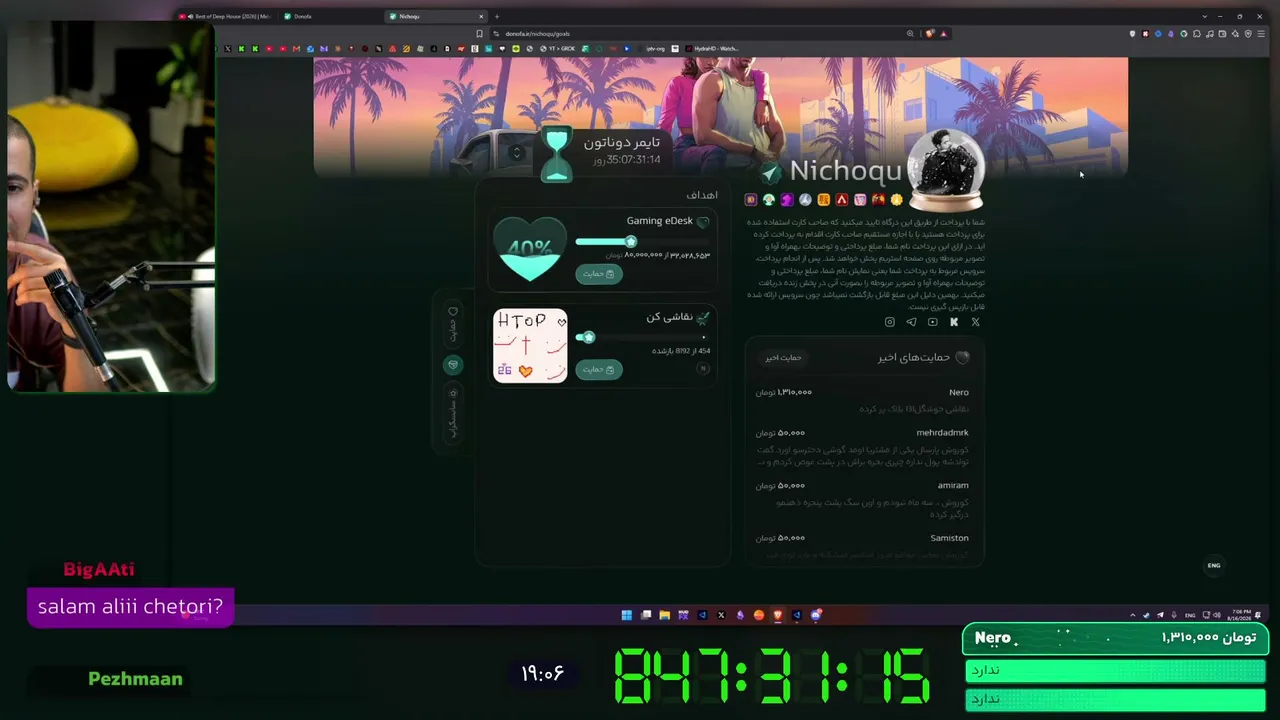Select the green diamond icon in the side rail

point(453,365)
